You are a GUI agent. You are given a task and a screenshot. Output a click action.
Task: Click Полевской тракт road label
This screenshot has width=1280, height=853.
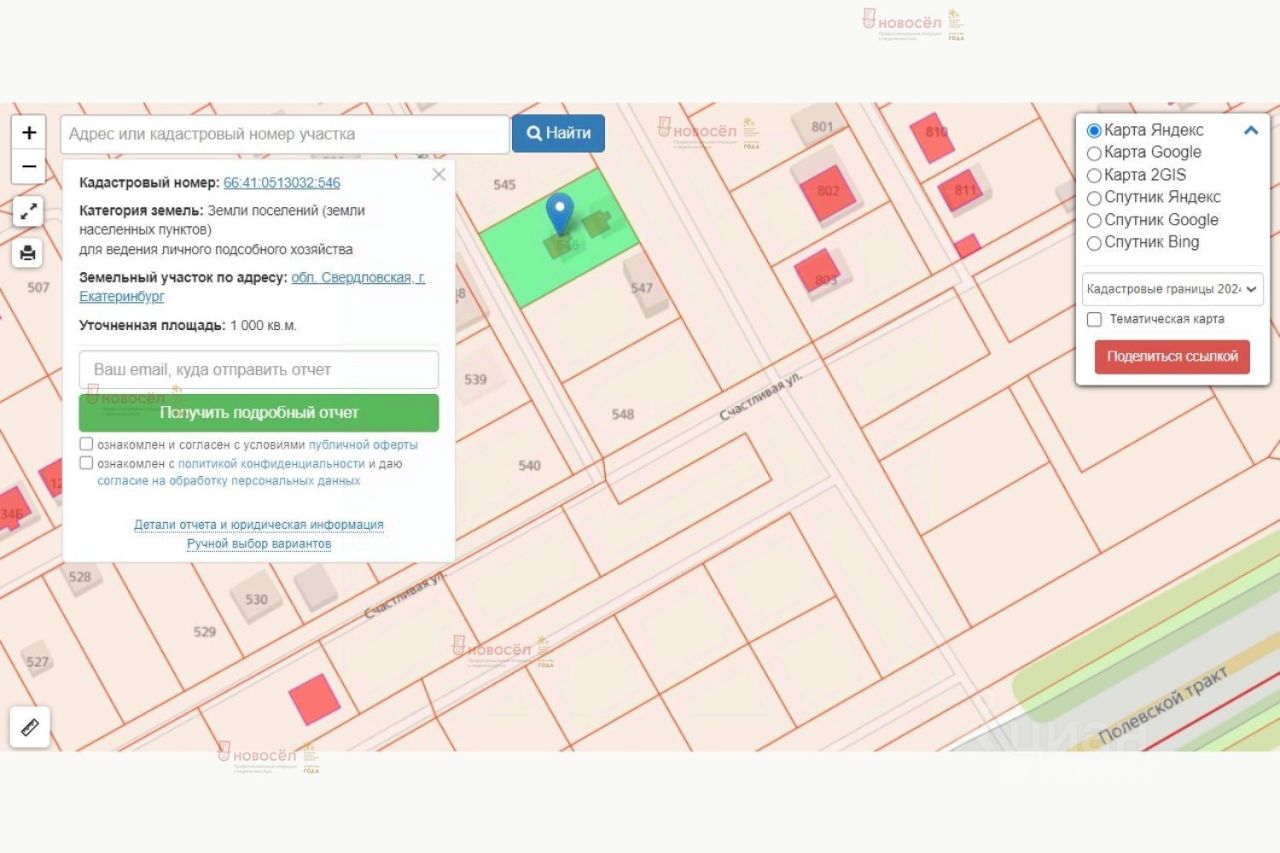[x=1162, y=706]
